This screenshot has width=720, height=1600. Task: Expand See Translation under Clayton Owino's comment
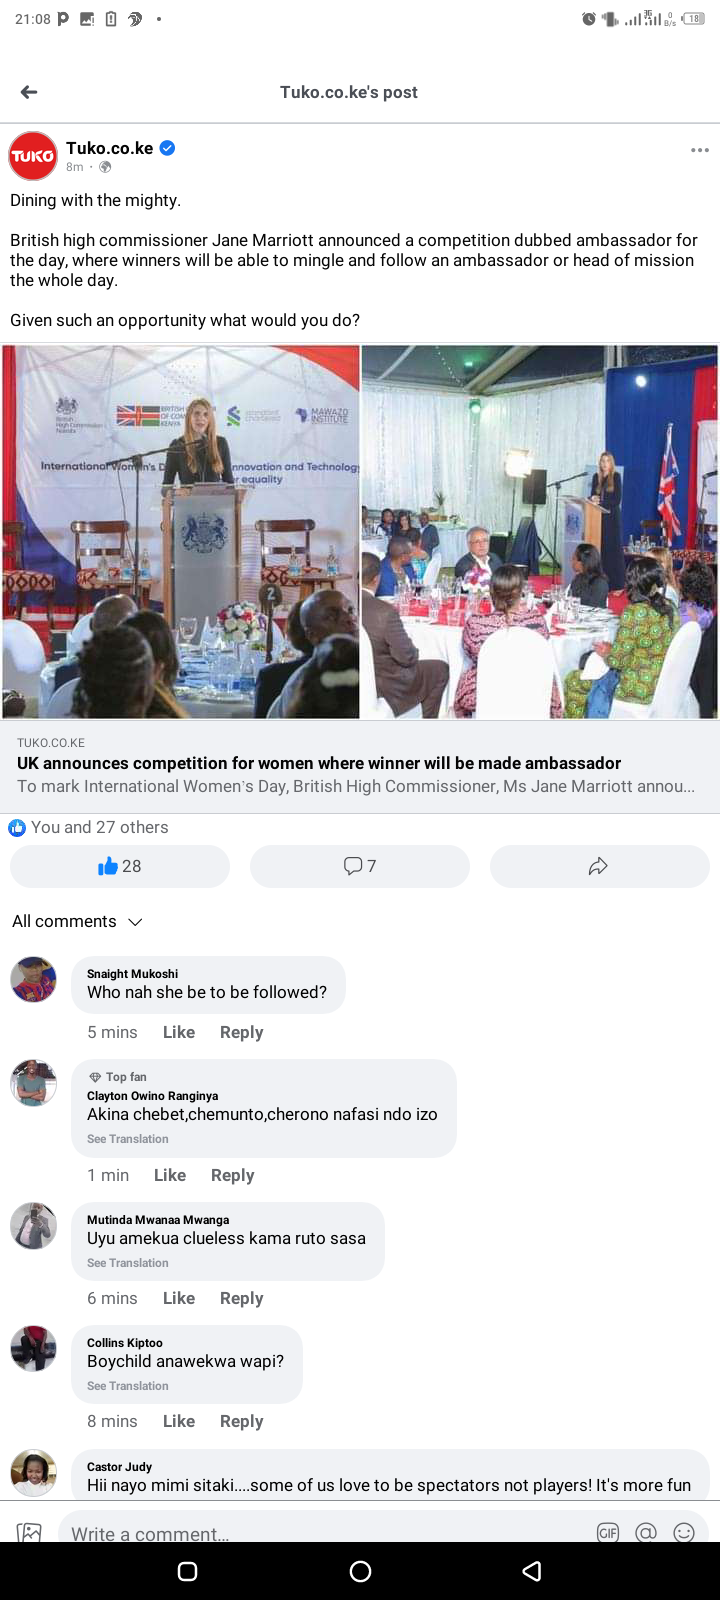(128, 1139)
